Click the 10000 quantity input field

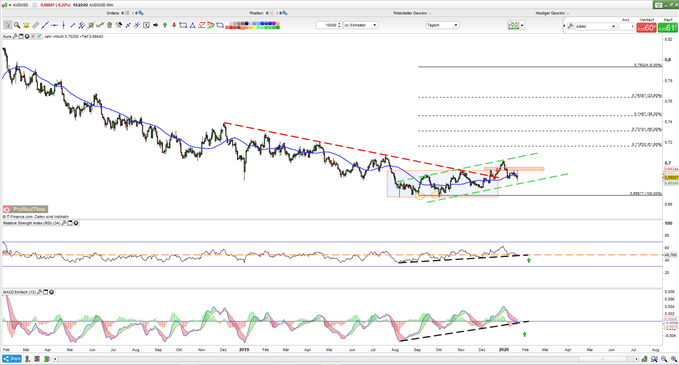[x=327, y=25]
